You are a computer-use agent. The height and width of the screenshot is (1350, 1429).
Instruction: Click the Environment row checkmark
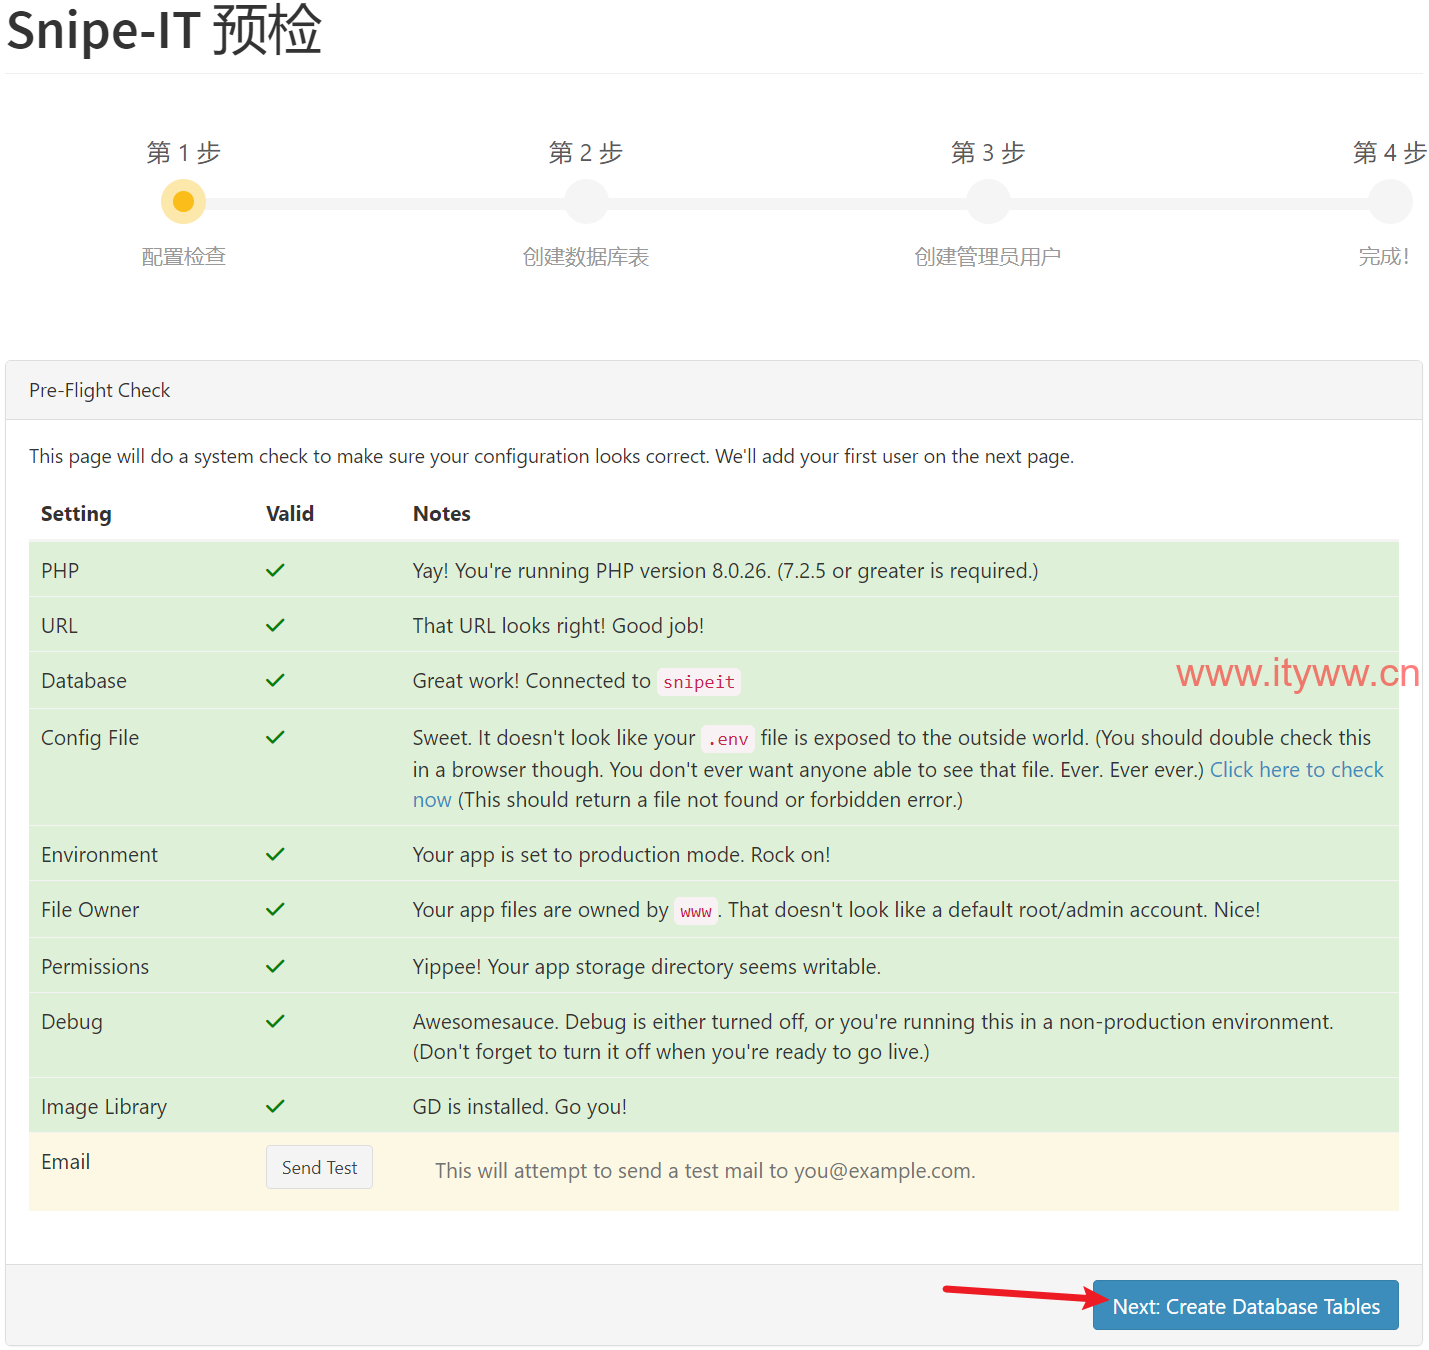(275, 854)
